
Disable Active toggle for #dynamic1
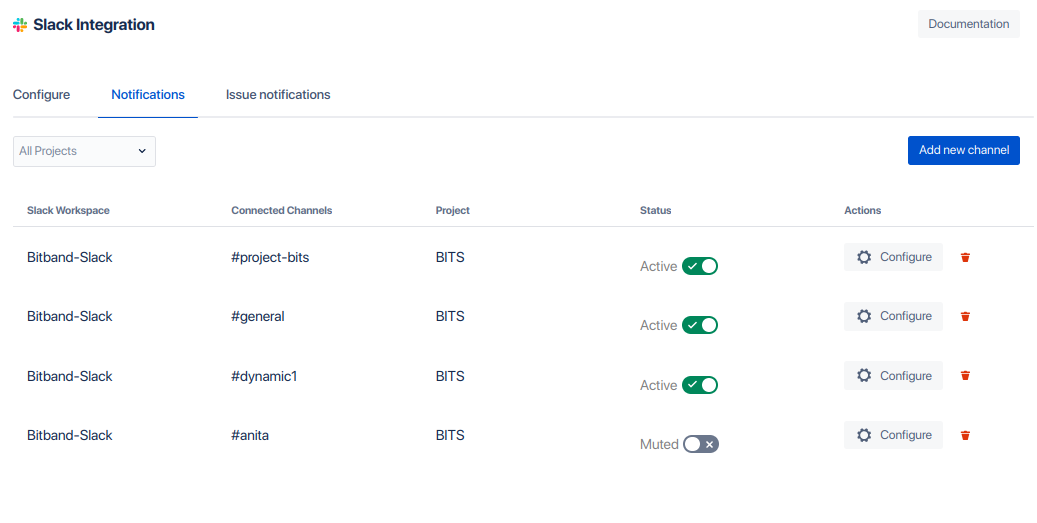tap(700, 385)
